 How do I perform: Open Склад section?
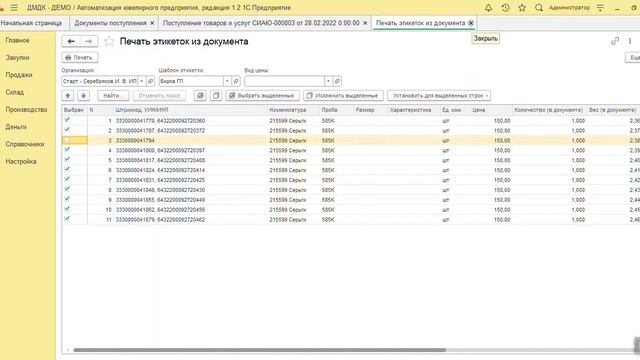pos(15,92)
